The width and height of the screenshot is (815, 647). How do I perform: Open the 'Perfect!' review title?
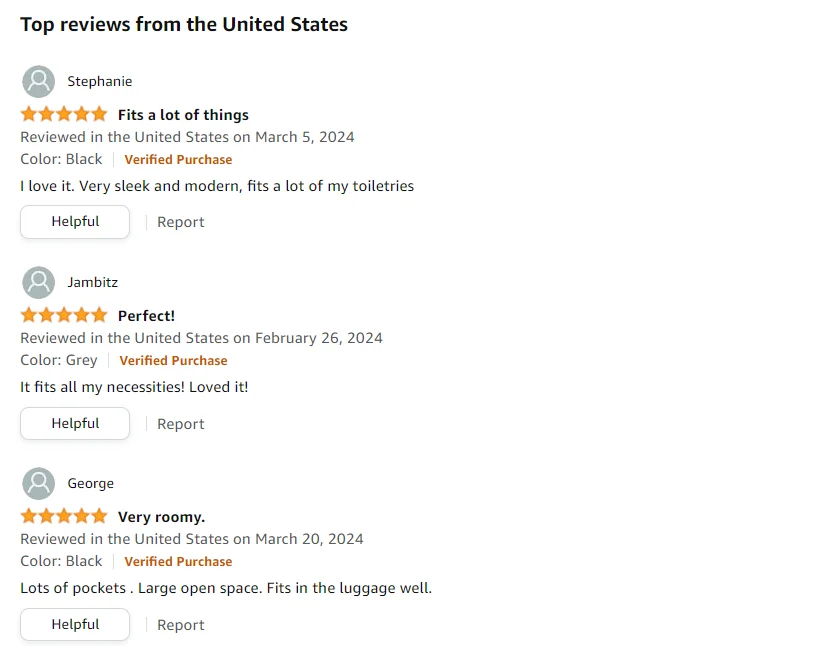(146, 316)
